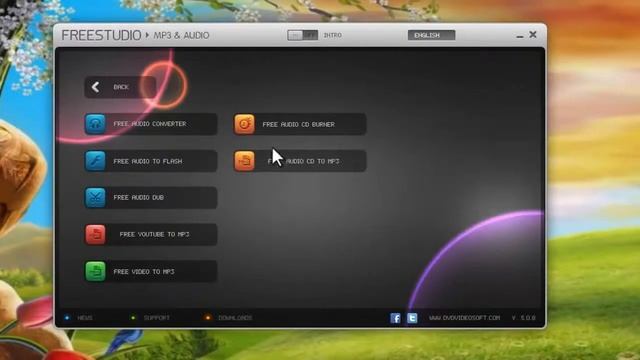Open the Twitter page icon
Screen dimensions: 640x360
pos(412,318)
